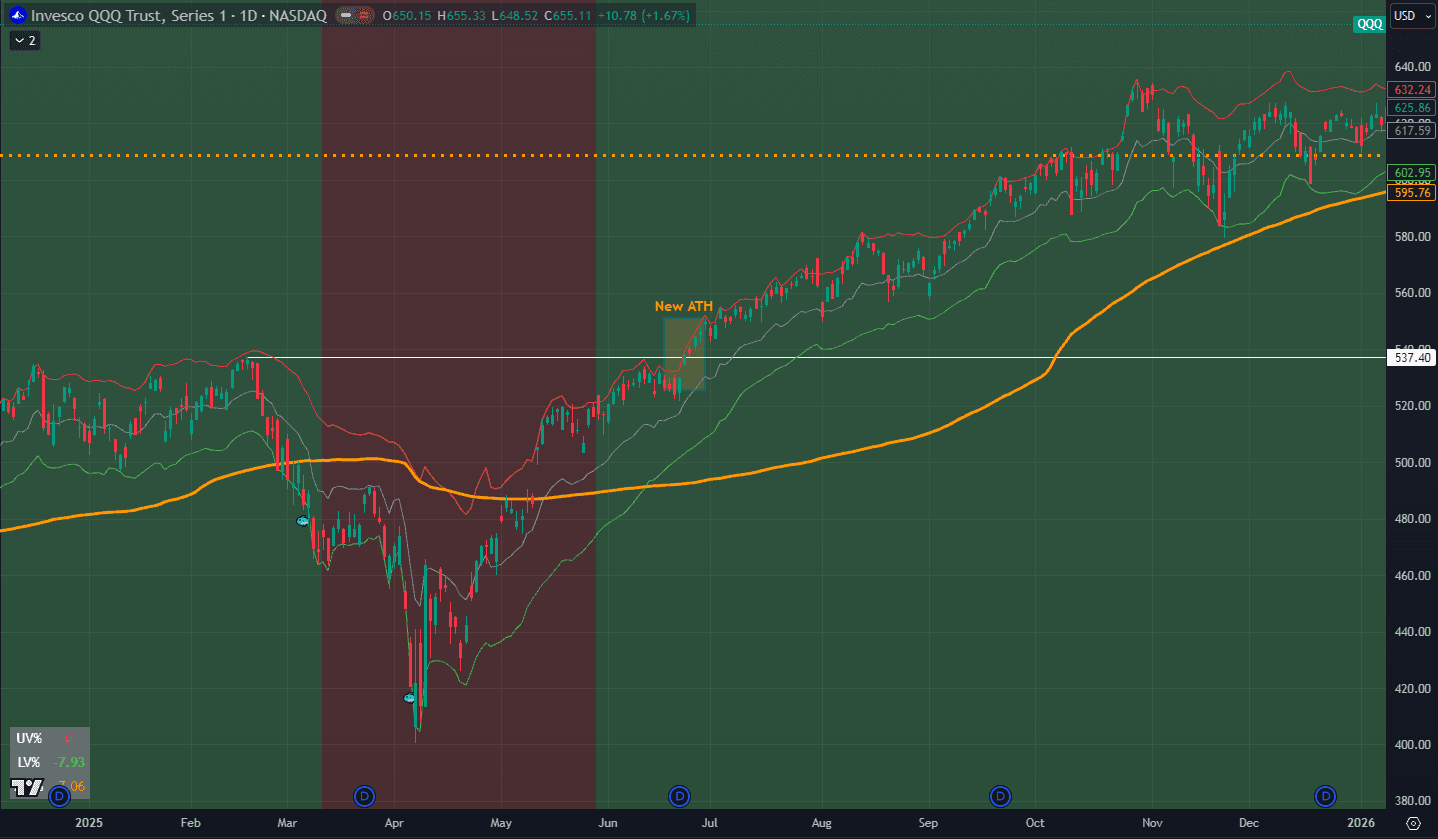
Task: Click the UV% LV% data table
Action: 50,762
